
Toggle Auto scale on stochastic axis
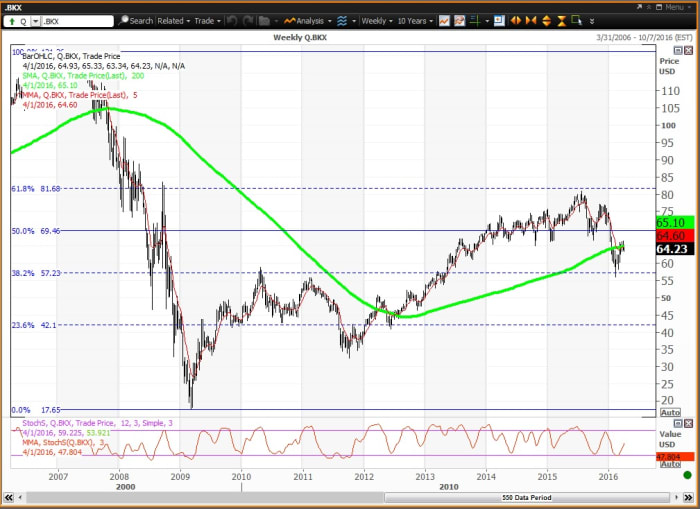coord(671,464)
